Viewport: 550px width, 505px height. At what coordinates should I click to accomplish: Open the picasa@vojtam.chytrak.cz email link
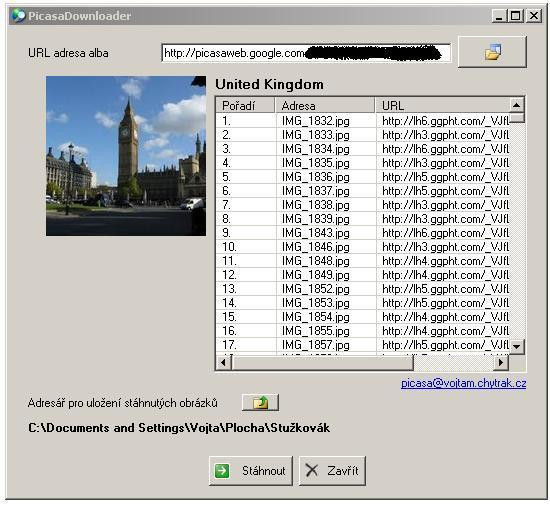(463, 383)
